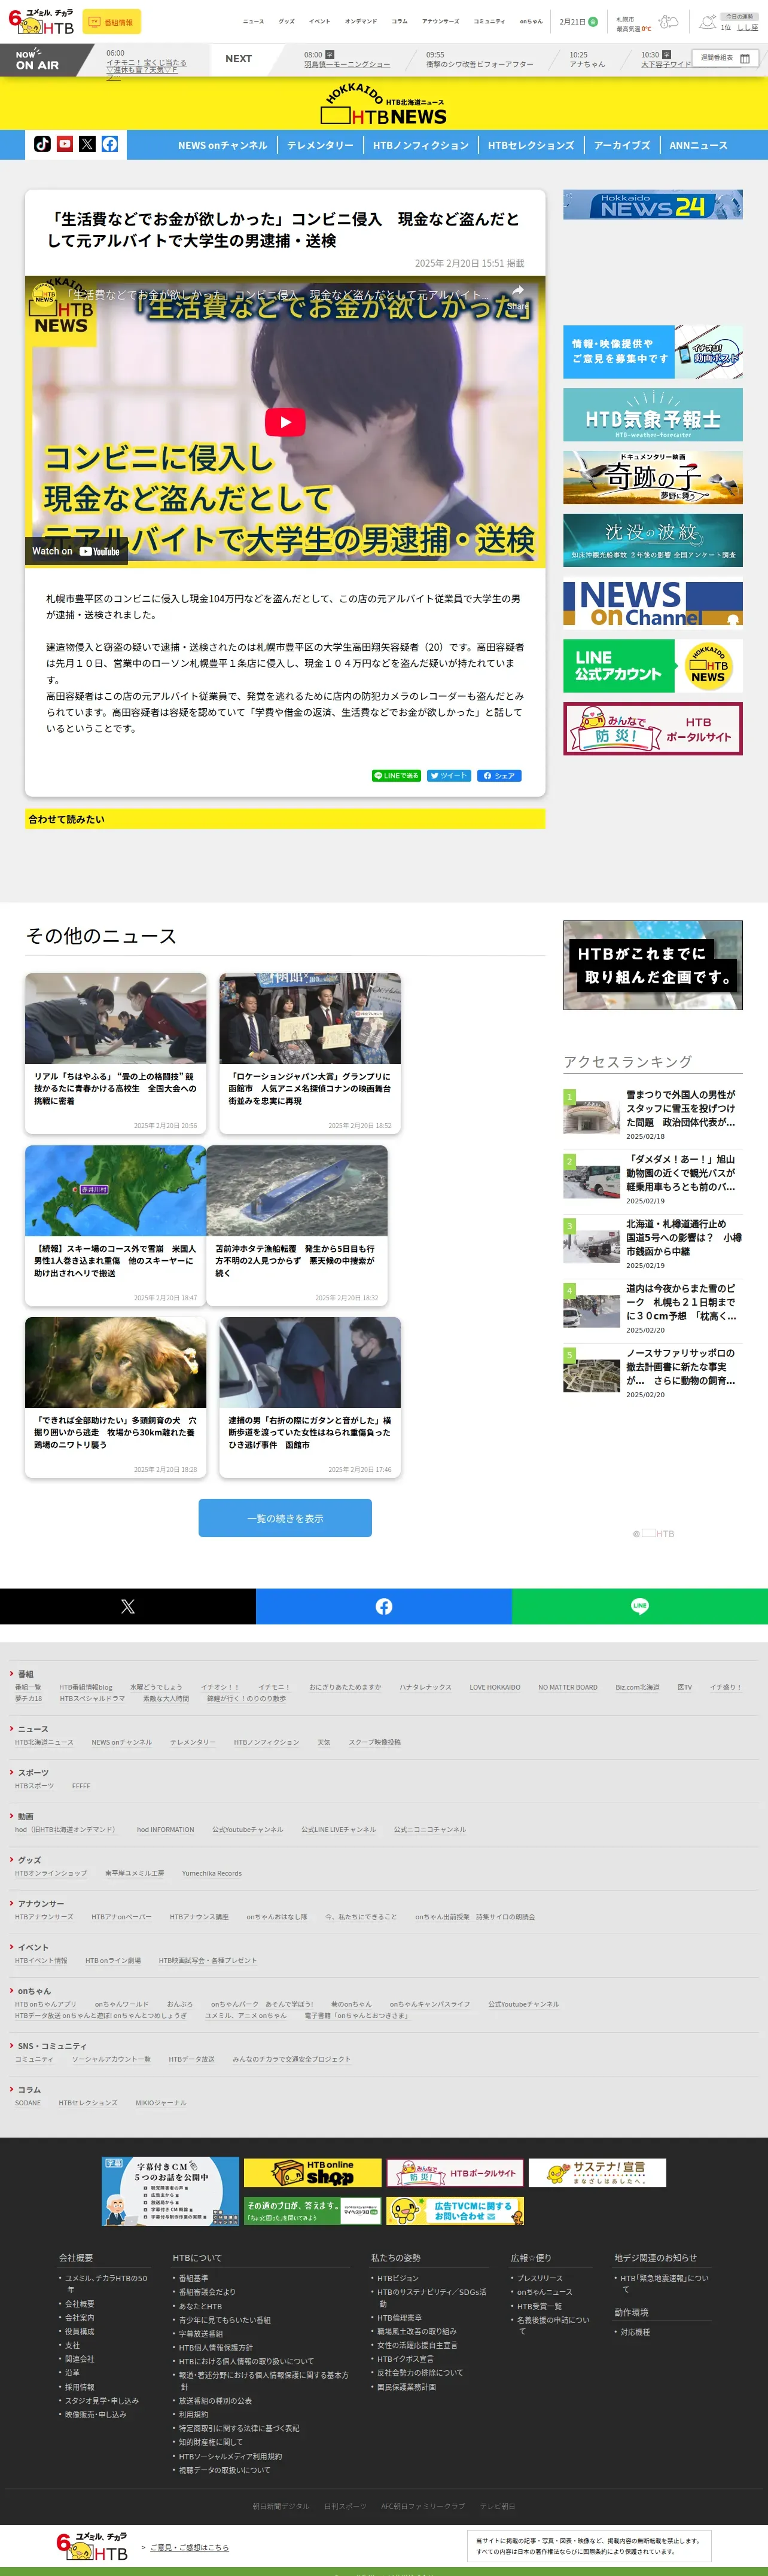This screenshot has width=768, height=2576.
Task: Select the アーカイブズ tab
Action: (622, 145)
